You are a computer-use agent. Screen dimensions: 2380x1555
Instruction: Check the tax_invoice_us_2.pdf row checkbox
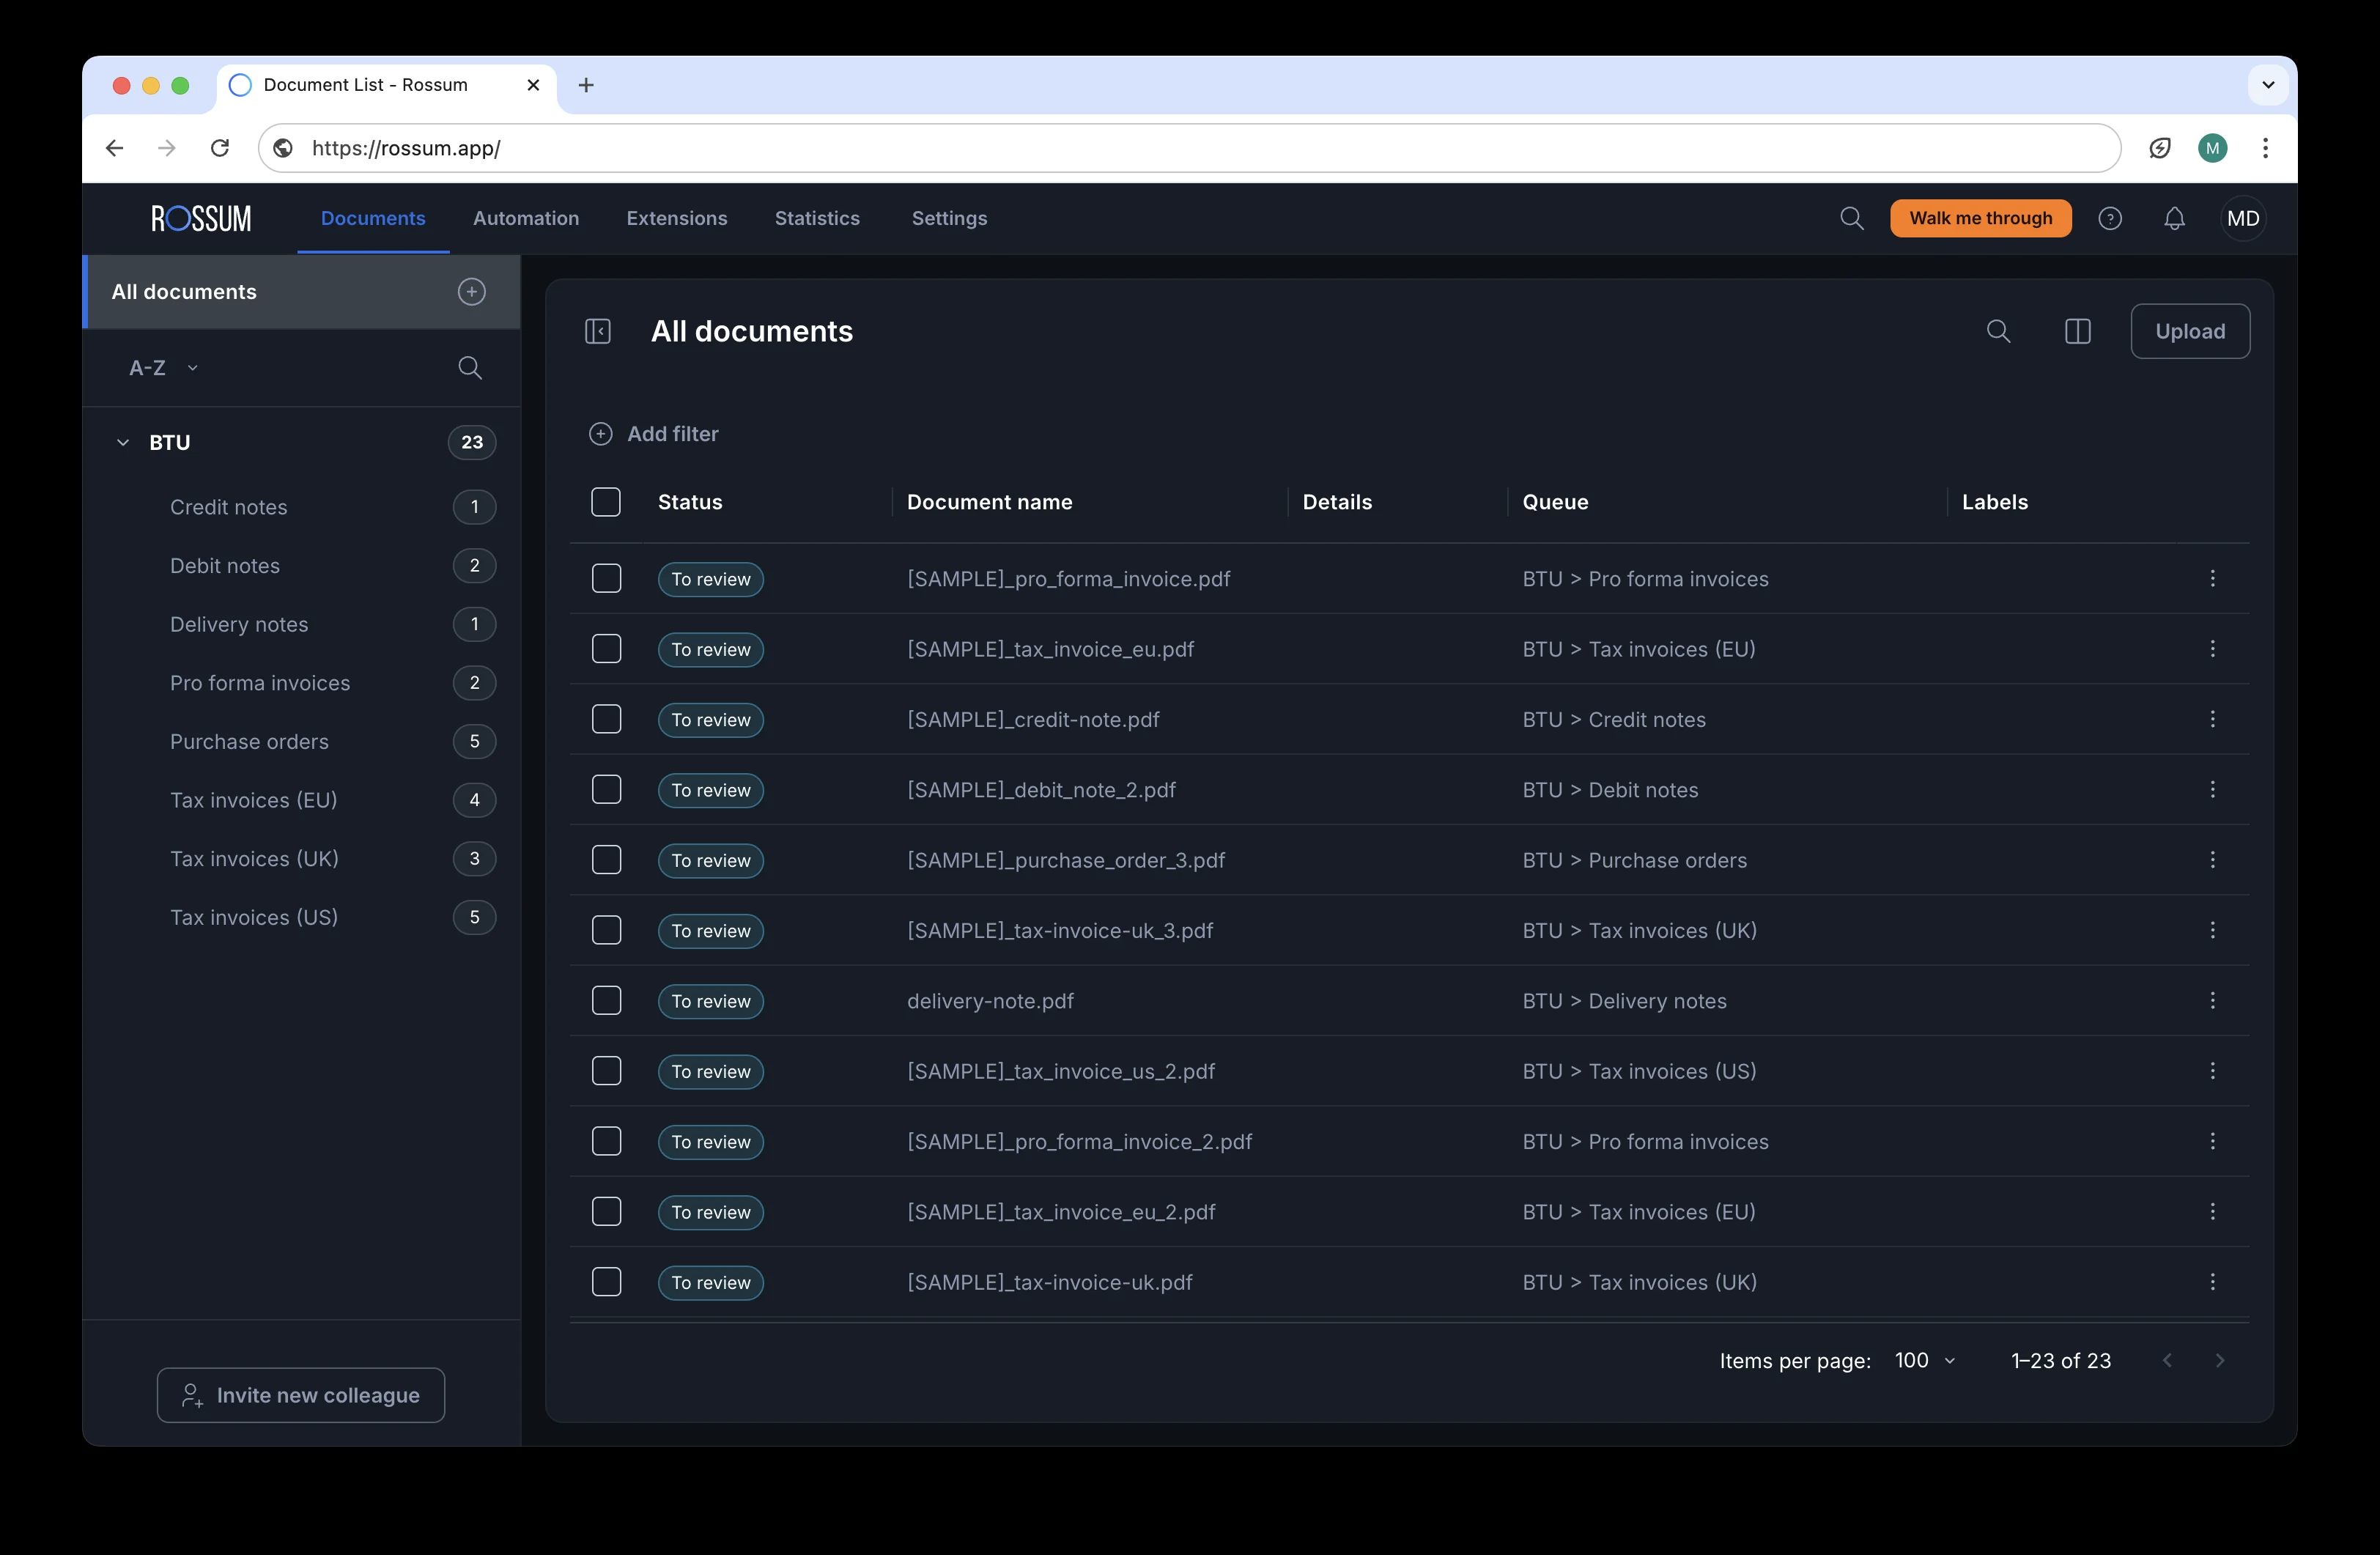[x=606, y=1071]
